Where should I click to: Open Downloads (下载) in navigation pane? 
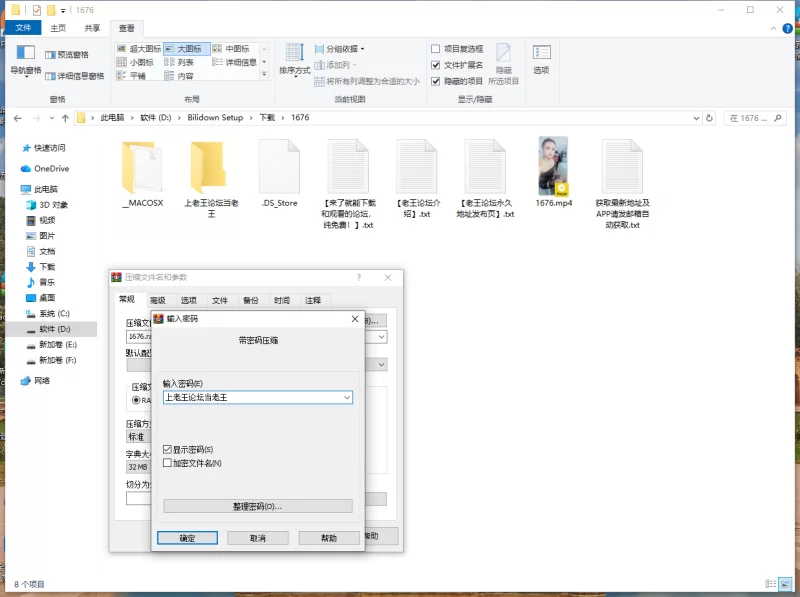pyautogui.click(x=41, y=267)
